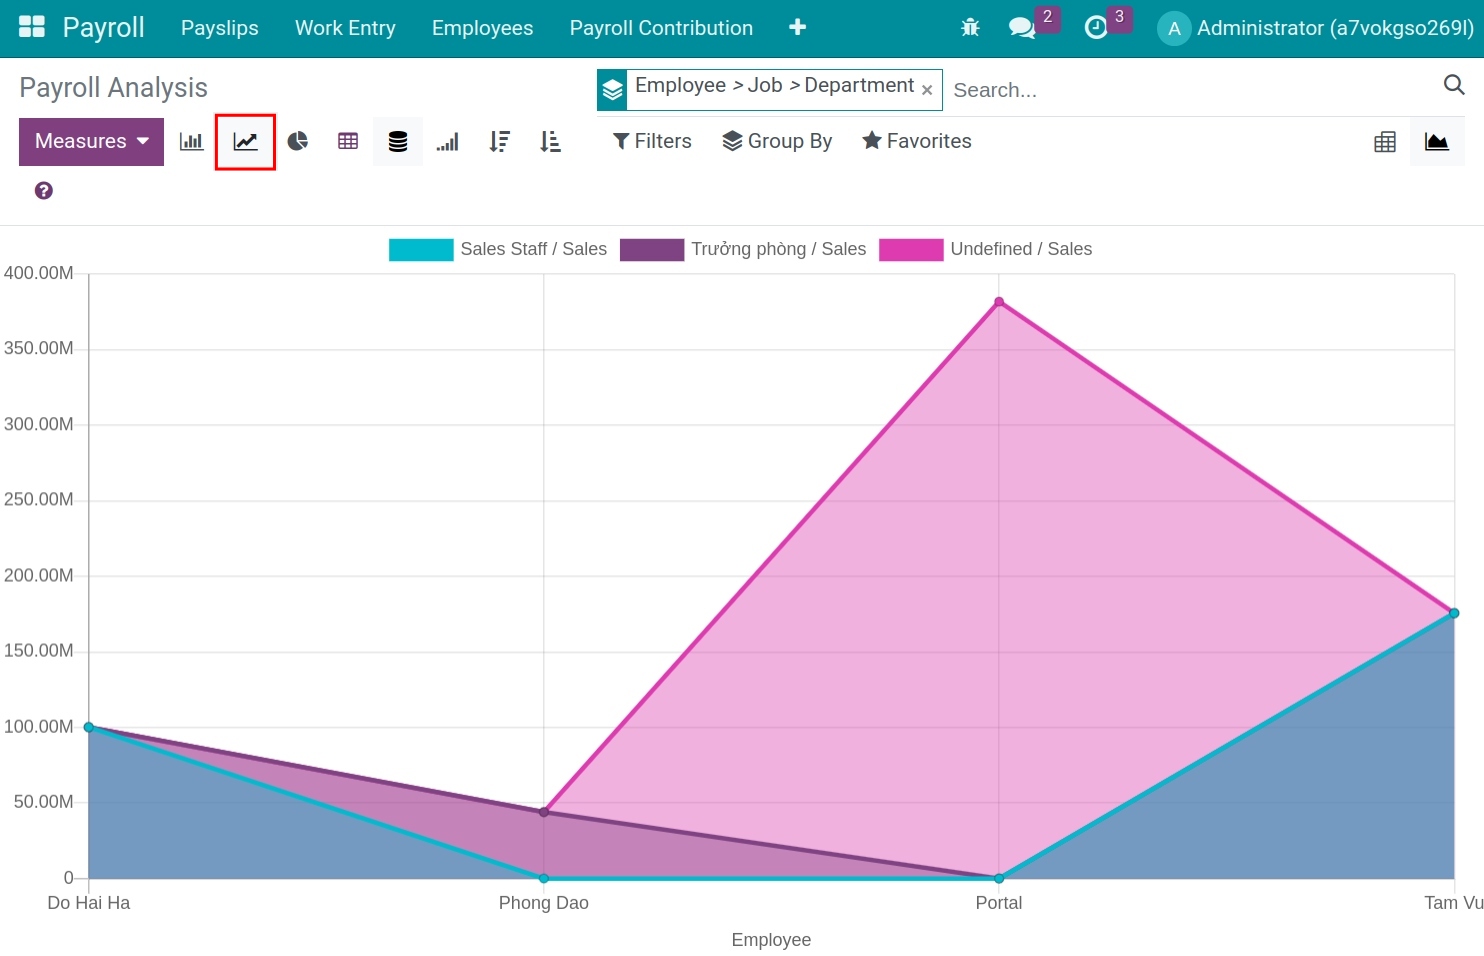Switch to the bar chart view
This screenshot has height=956, width=1484.
click(191, 141)
